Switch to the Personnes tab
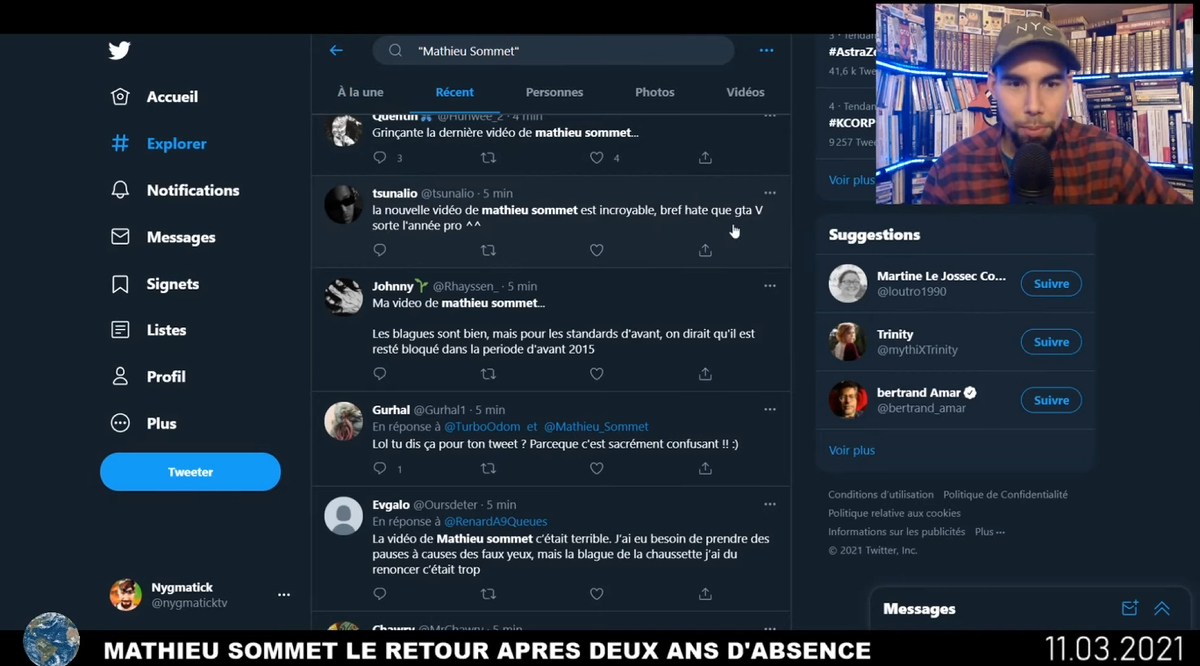 coord(554,92)
